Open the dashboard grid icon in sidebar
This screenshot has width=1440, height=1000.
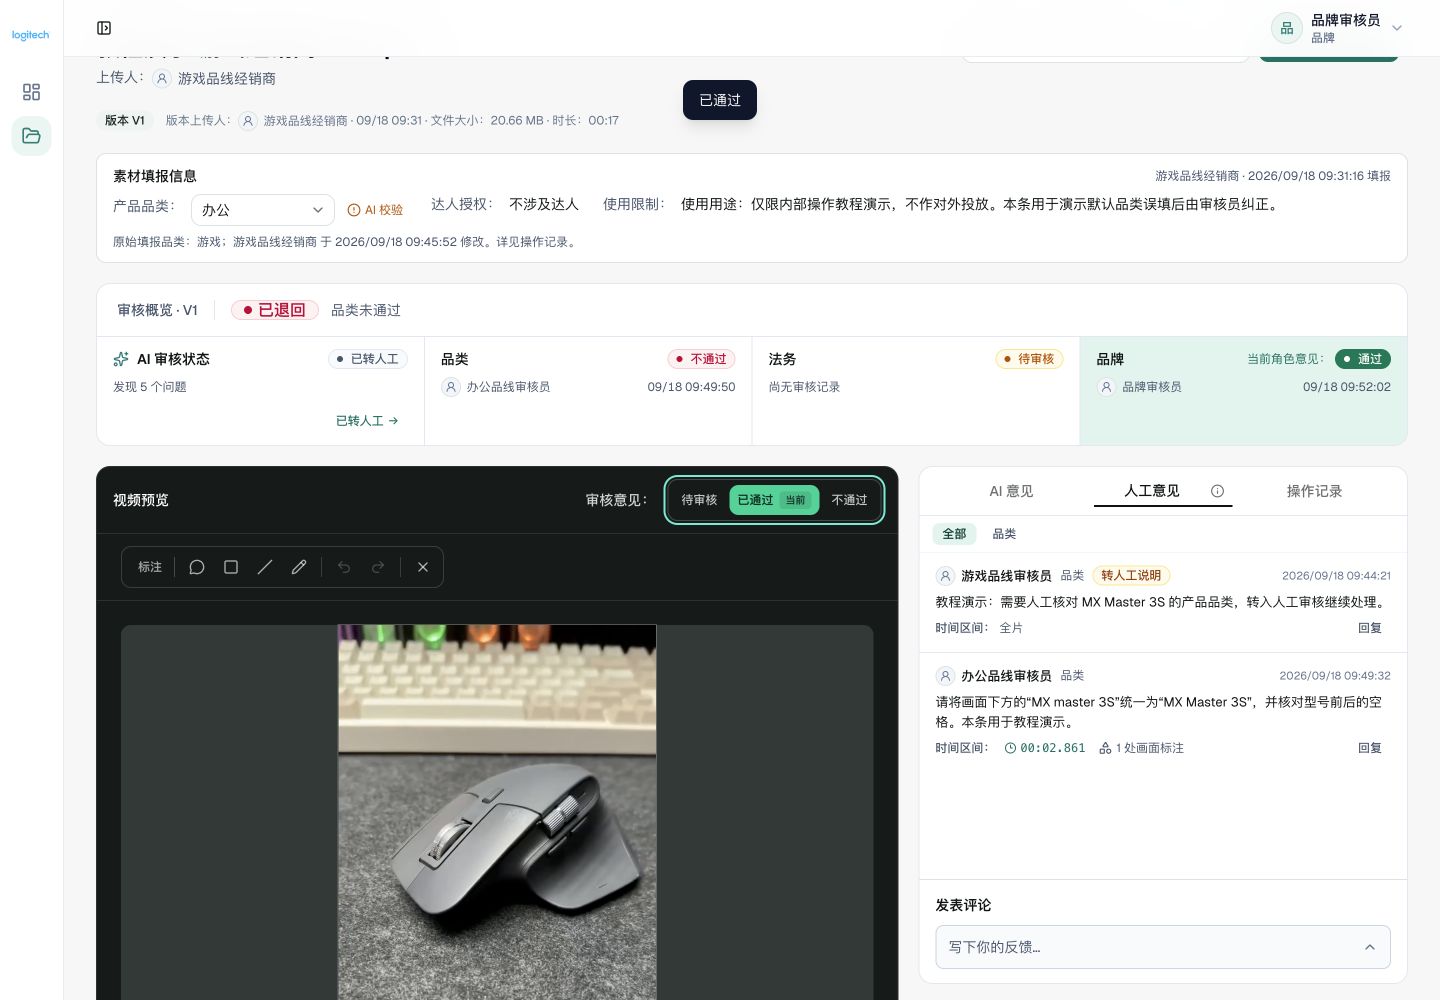[31, 92]
